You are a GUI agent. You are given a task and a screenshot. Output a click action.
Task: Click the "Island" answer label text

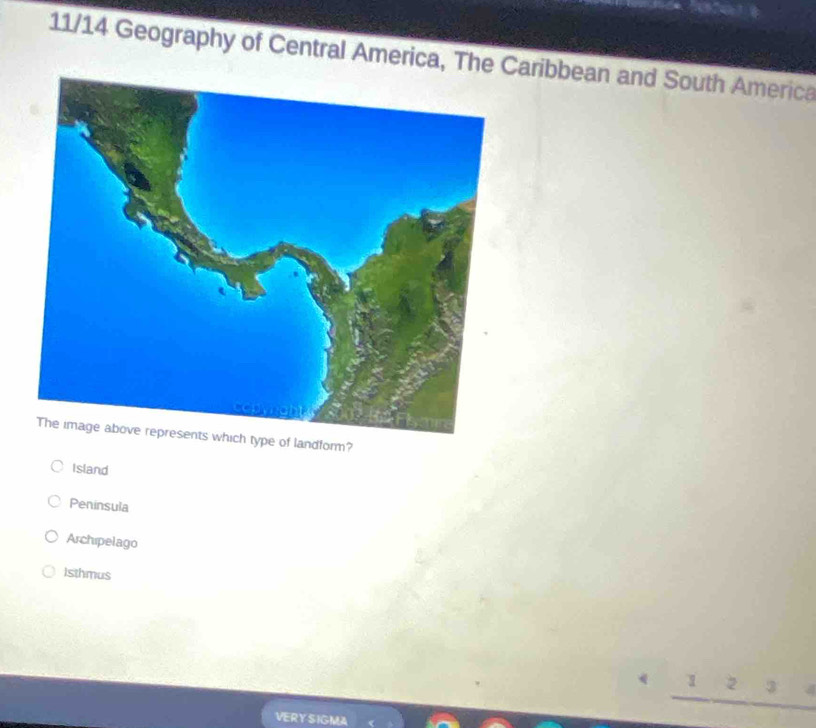[90, 469]
